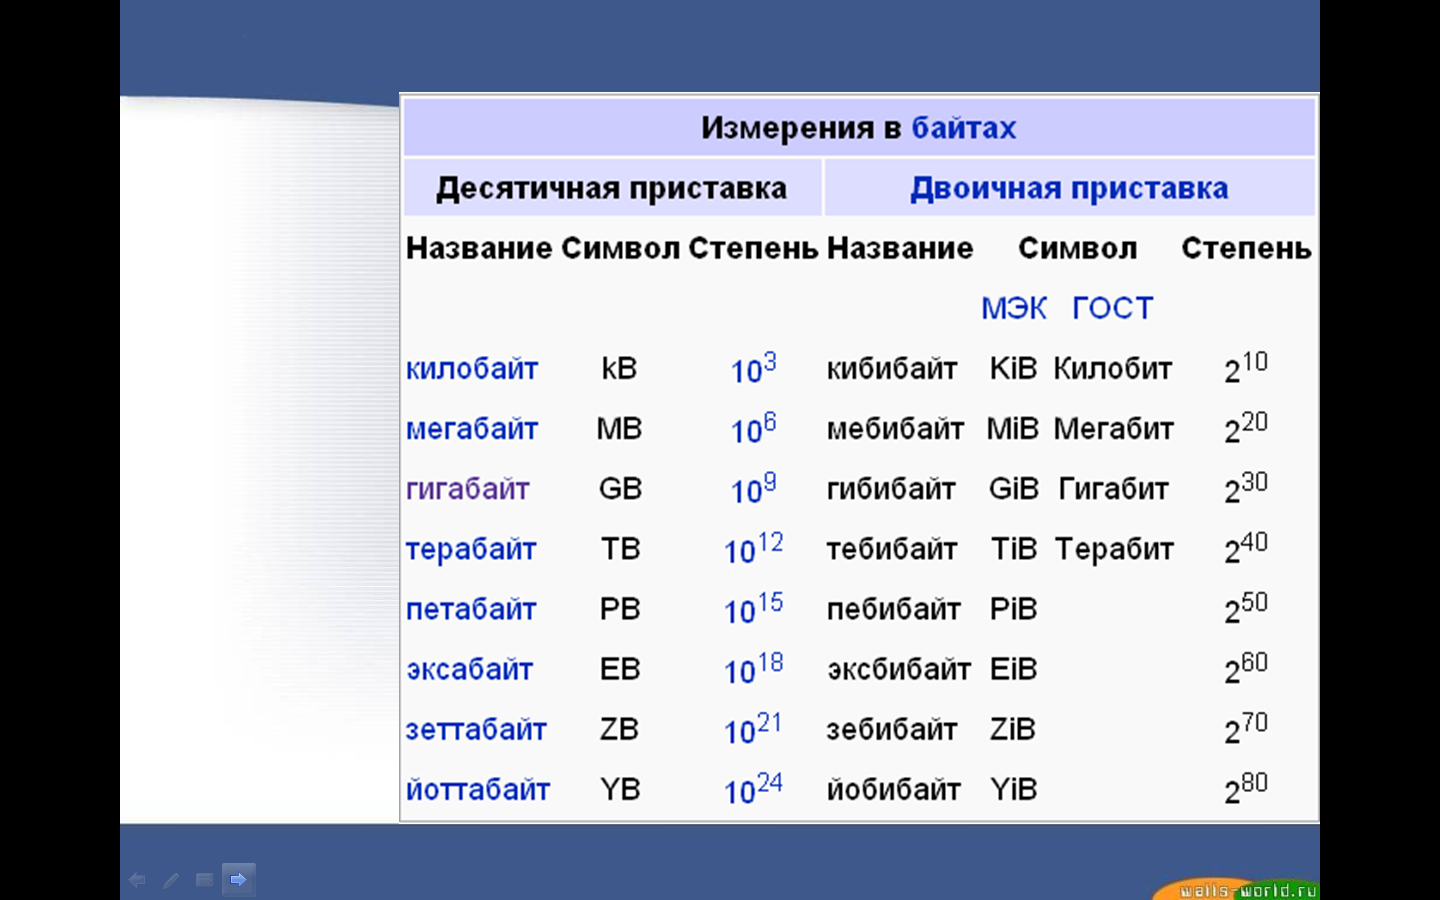Open the петабайт link

click(x=471, y=609)
